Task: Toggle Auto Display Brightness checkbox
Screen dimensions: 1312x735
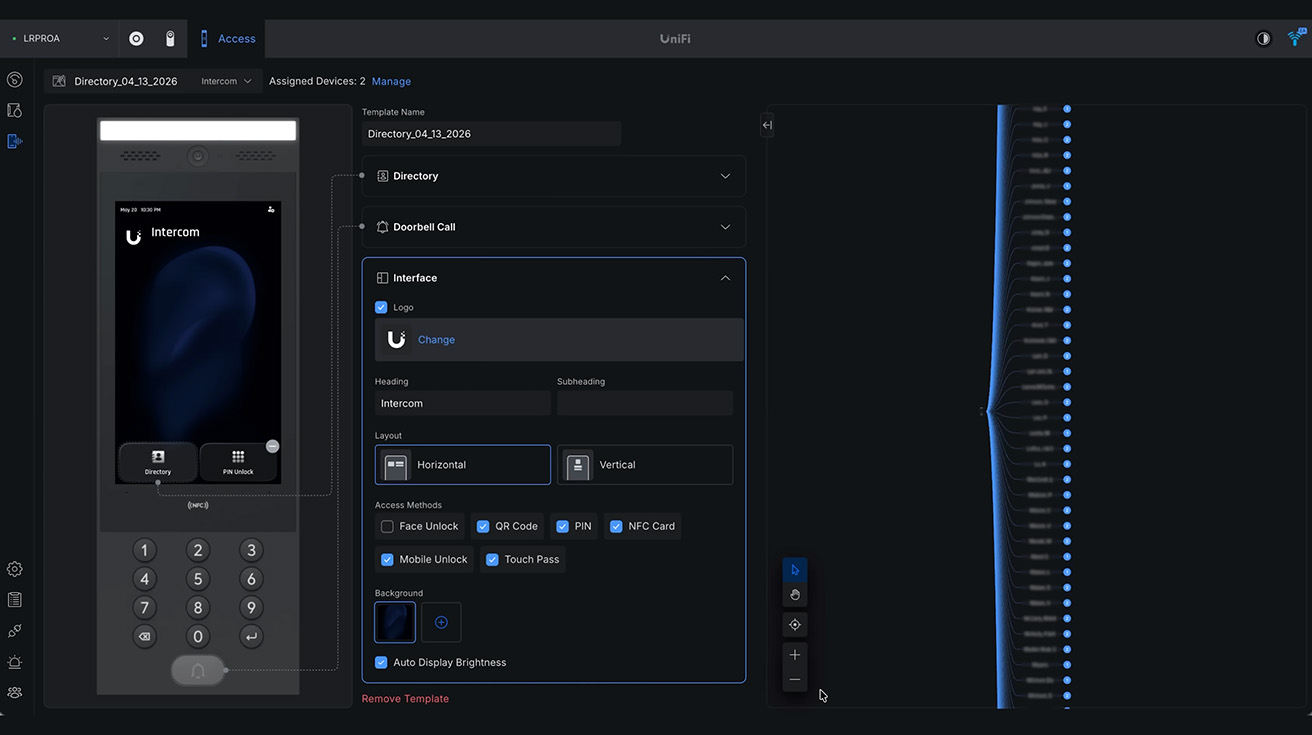Action: [381, 662]
